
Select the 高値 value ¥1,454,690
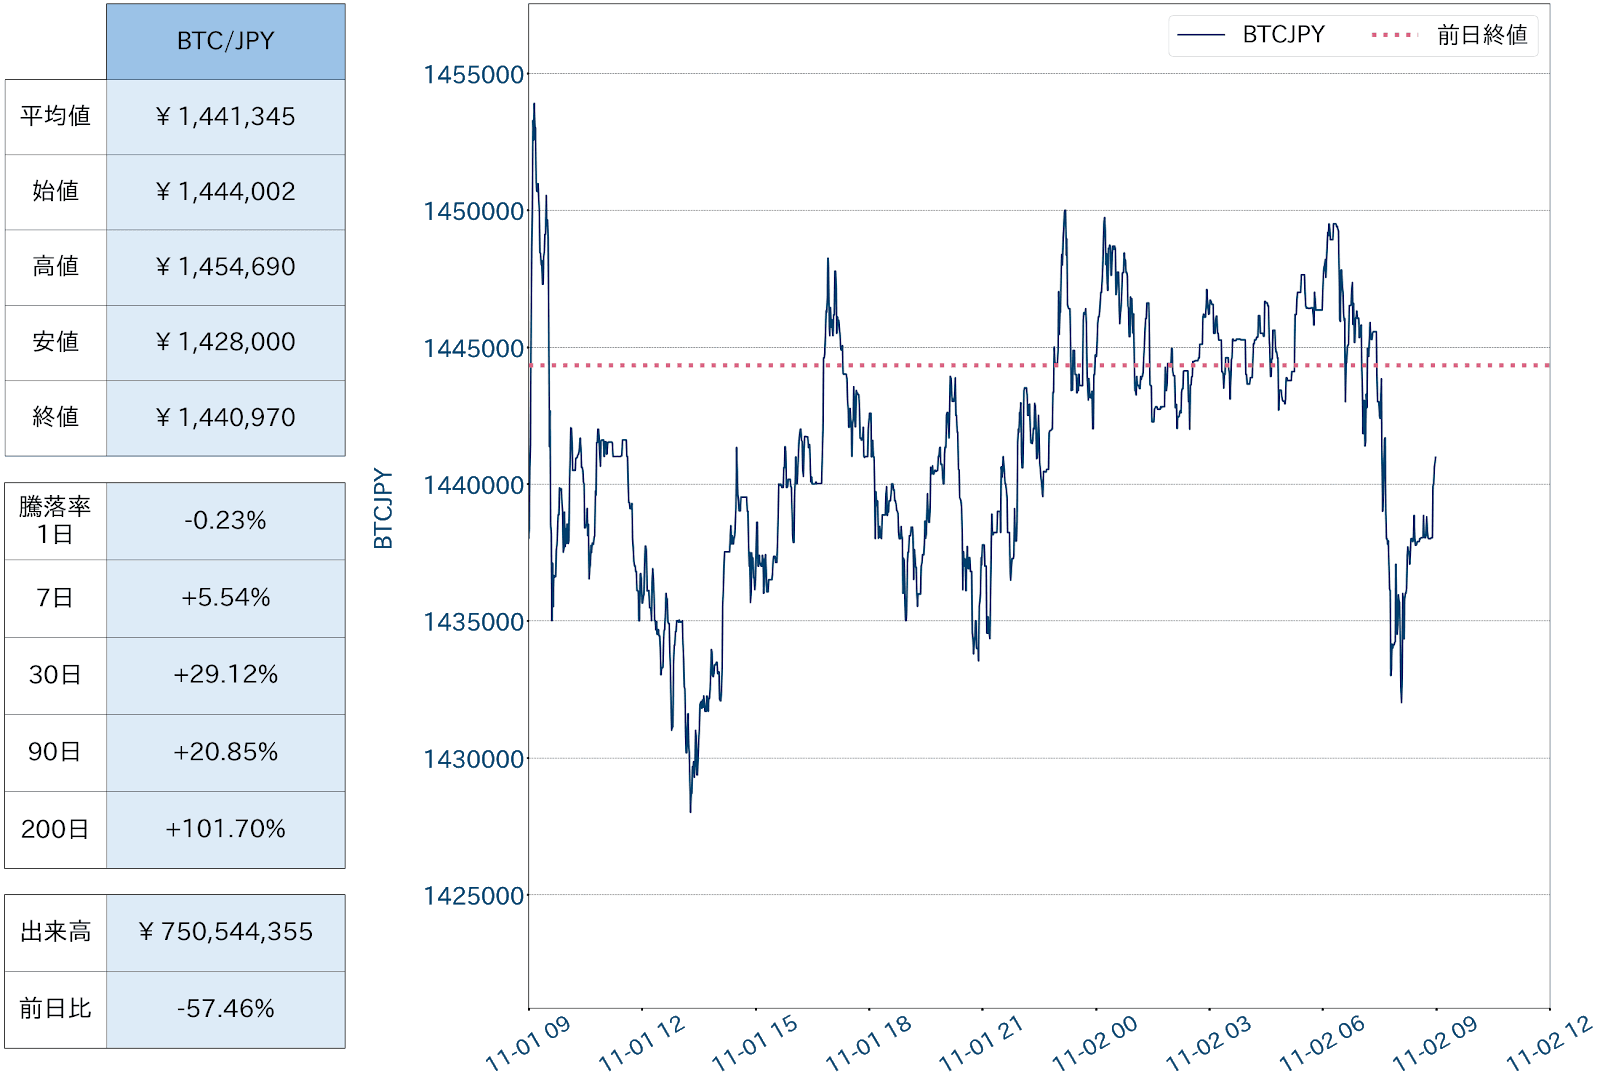click(x=225, y=267)
